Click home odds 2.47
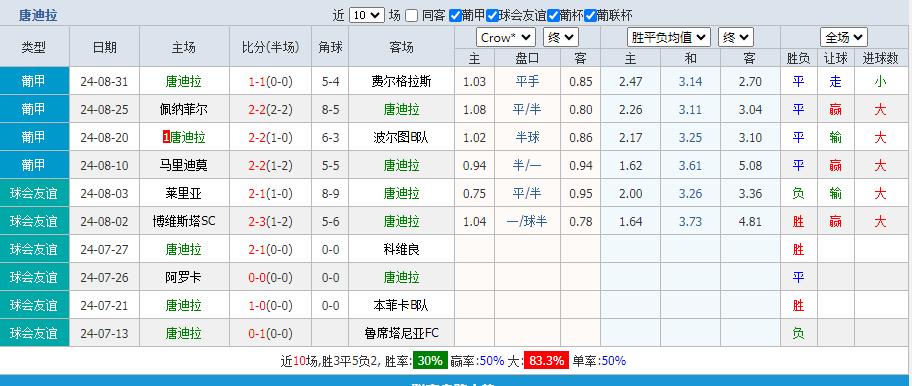The height and width of the screenshot is (386, 912). 630,81
